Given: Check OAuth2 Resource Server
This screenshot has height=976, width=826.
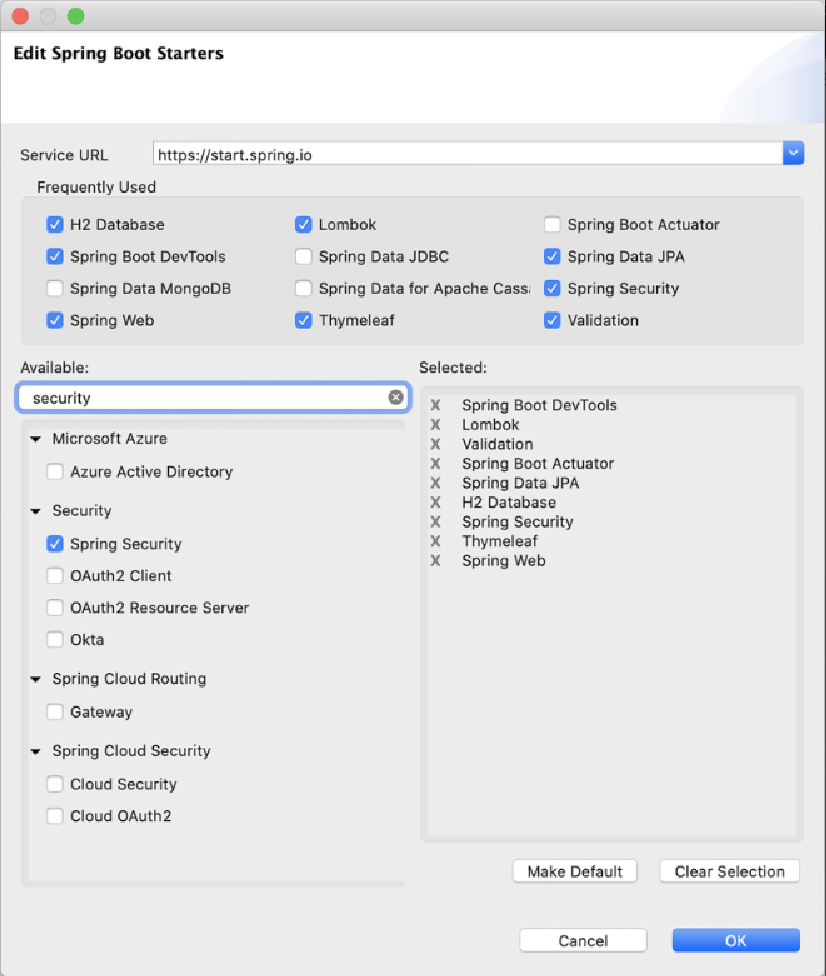Looking at the screenshot, I should [55, 608].
